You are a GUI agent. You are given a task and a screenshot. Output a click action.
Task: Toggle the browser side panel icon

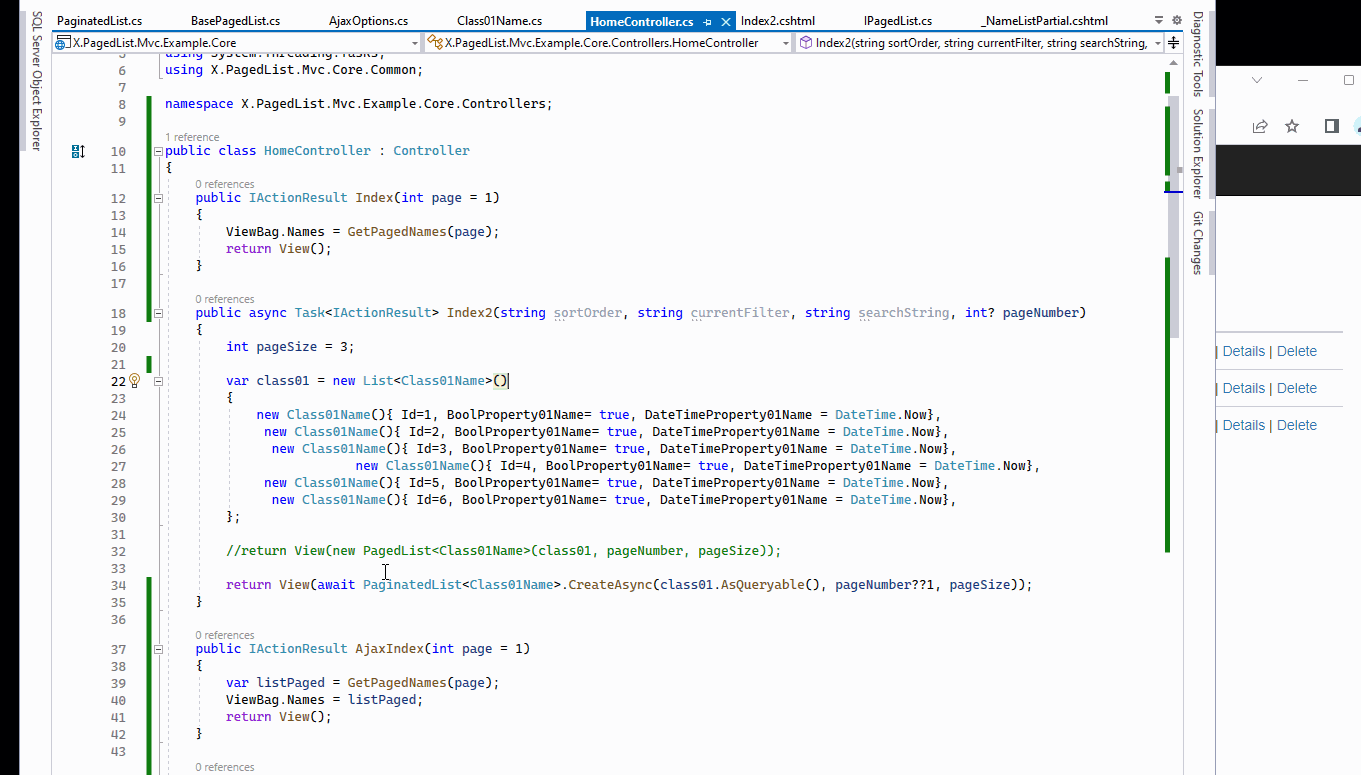(x=1331, y=126)
